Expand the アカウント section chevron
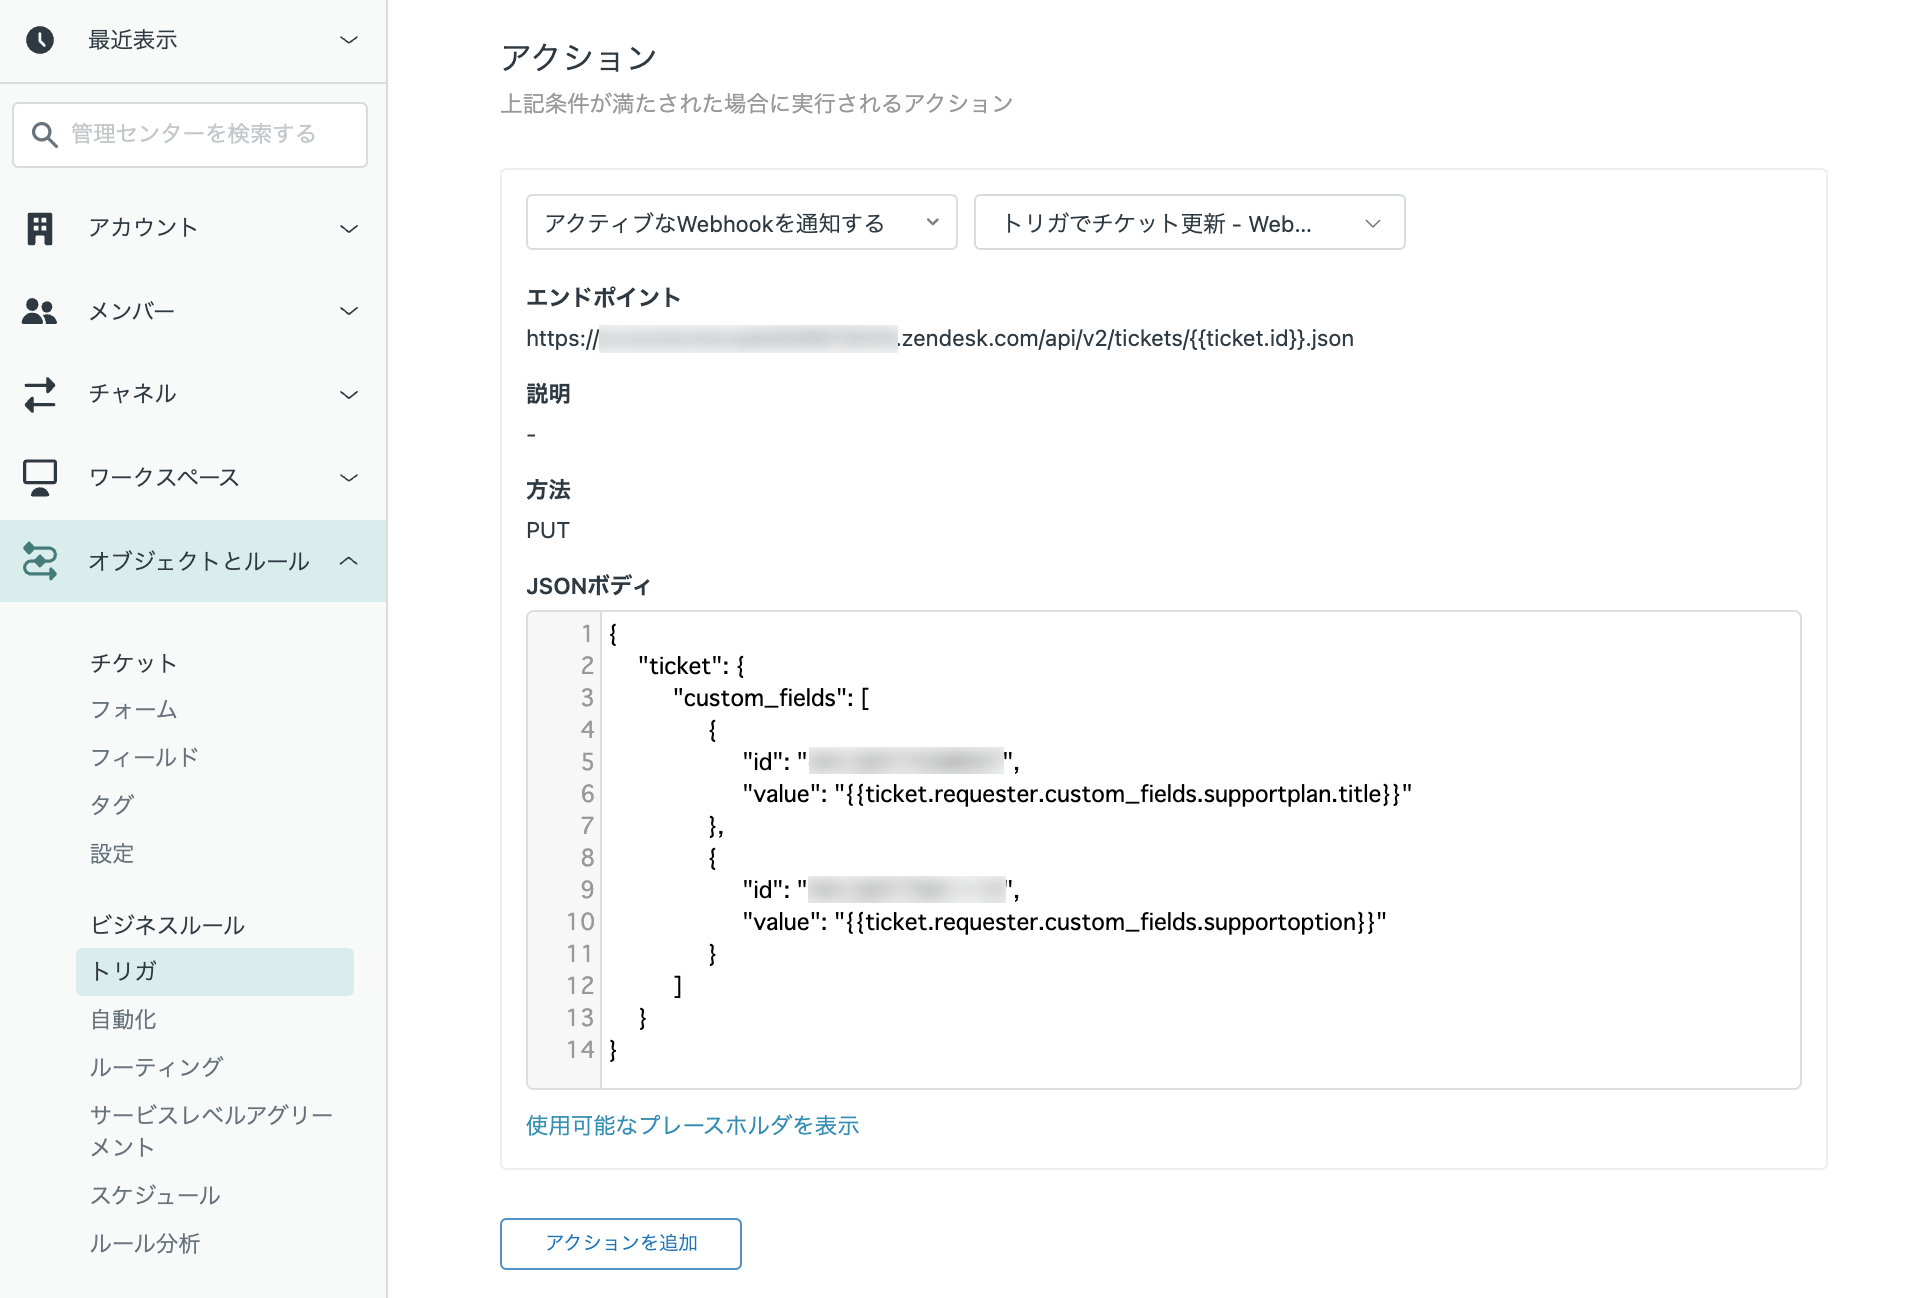 click(x=349, y=228)
